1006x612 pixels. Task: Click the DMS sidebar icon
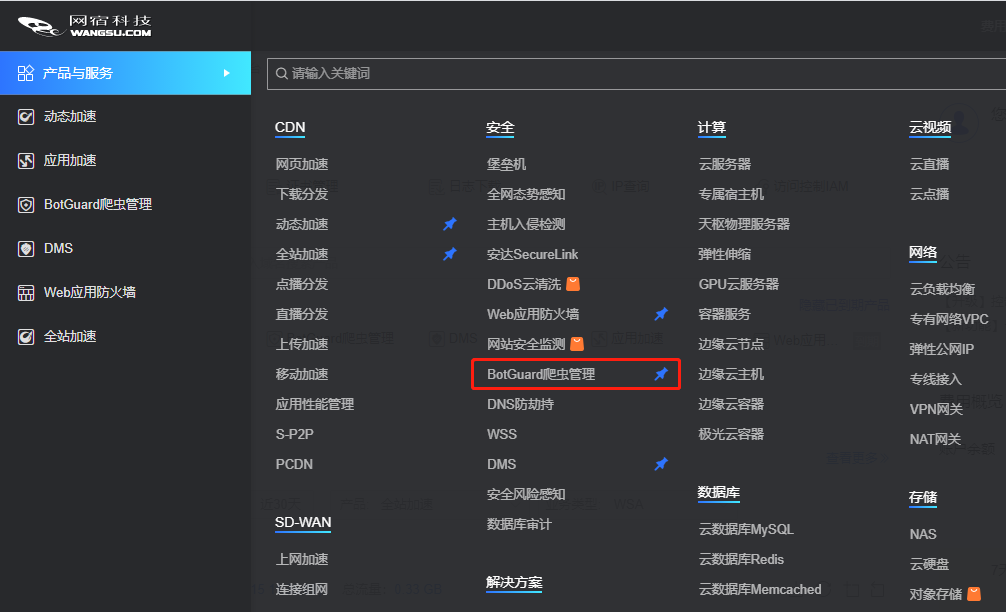coord(26,248)
